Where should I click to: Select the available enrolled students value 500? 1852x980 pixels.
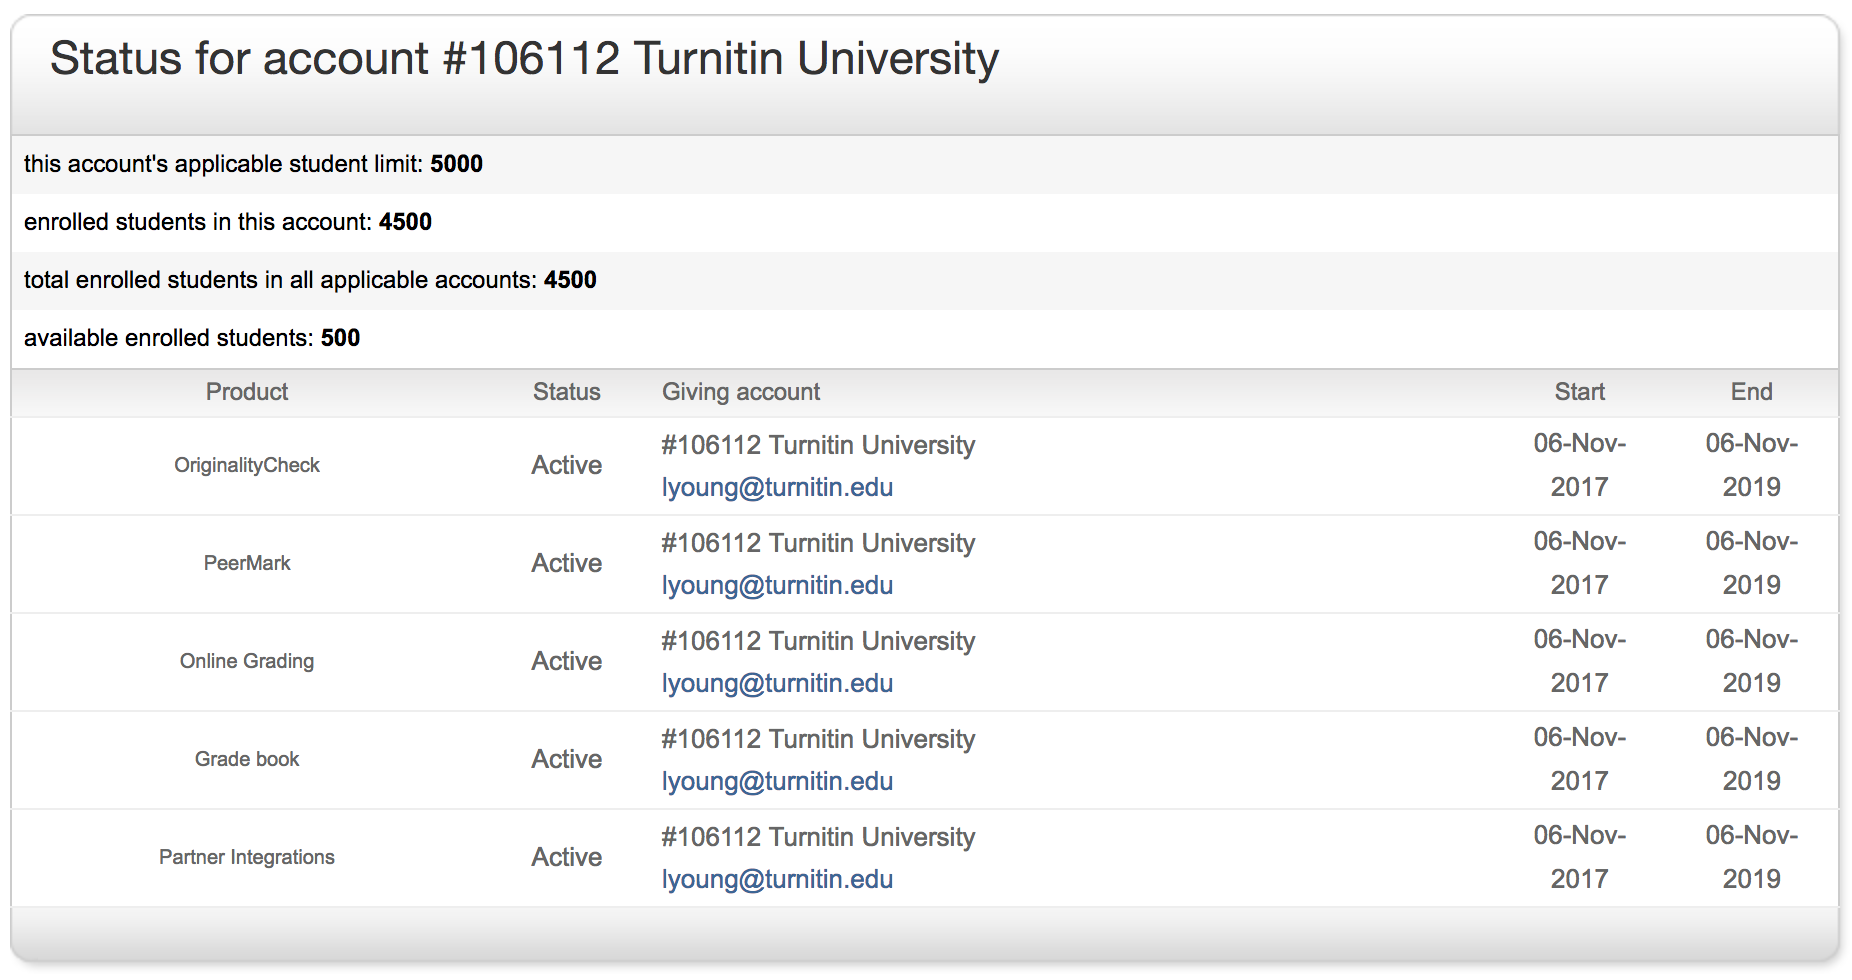[x=340, y=338]
